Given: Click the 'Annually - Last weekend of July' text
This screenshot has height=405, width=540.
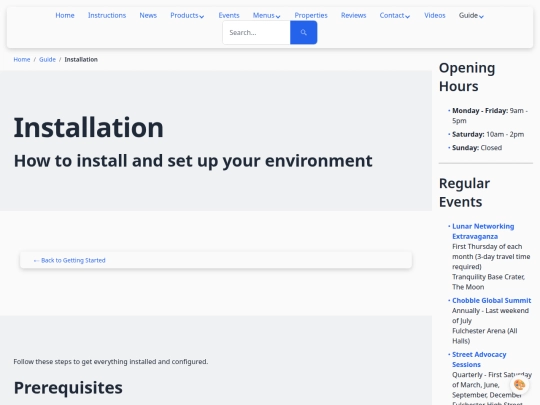Looking at the screenshot, I should 490,315.
